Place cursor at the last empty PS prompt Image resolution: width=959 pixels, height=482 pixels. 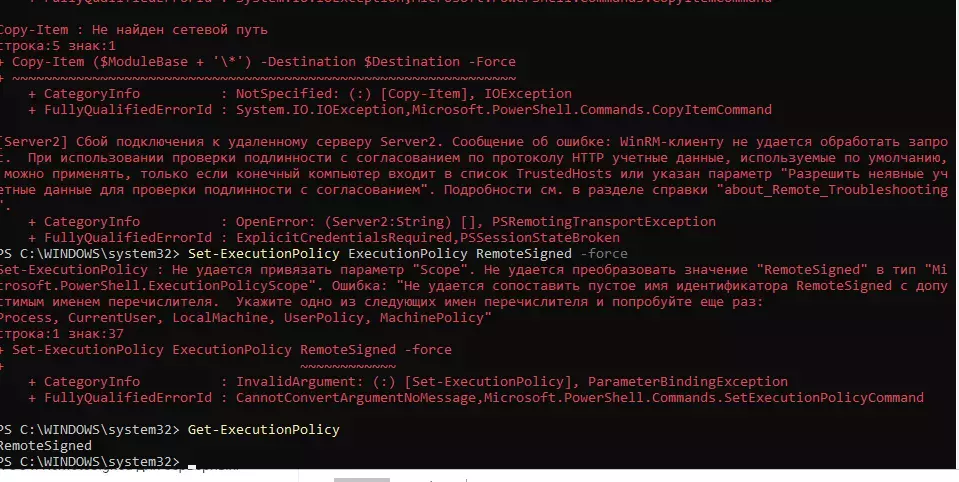point(191,462)
